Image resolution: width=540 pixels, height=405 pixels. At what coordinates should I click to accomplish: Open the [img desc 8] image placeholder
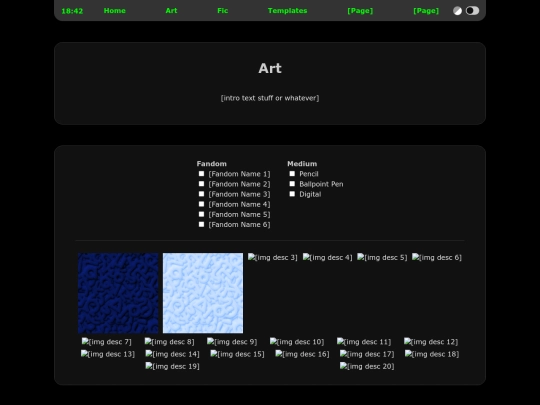(x=169, y=342)
